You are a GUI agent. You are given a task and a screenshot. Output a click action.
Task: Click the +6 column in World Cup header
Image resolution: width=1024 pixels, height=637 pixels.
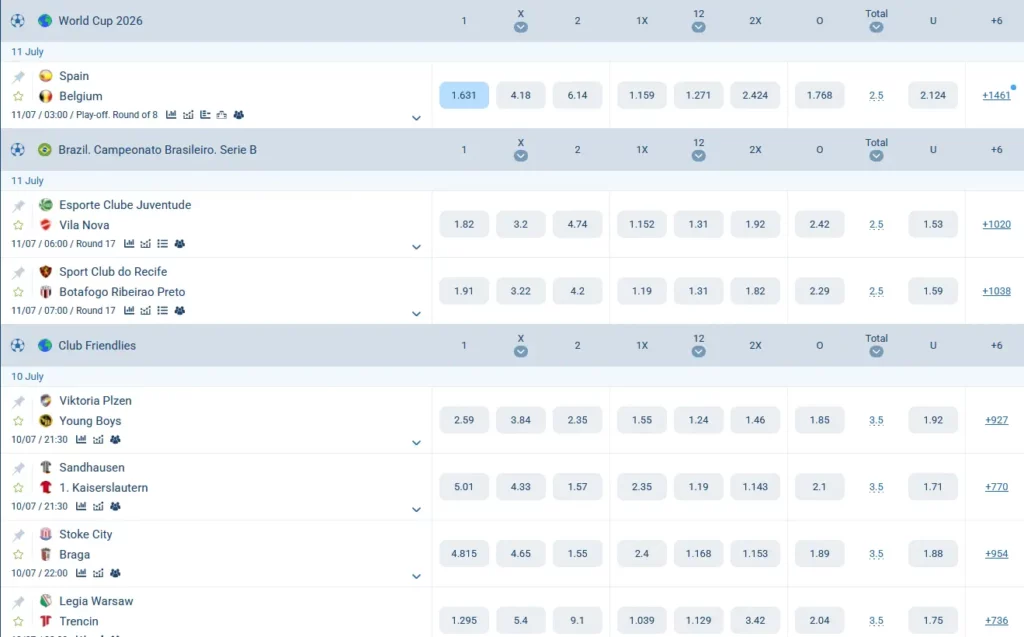coord(996,21)
